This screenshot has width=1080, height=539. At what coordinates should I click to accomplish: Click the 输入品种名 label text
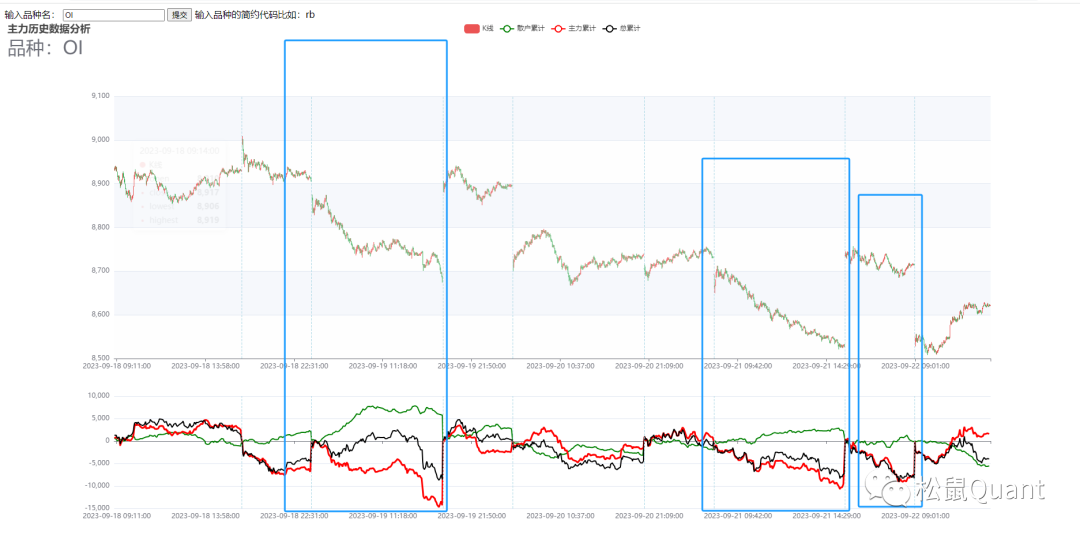tap(30, 15)
